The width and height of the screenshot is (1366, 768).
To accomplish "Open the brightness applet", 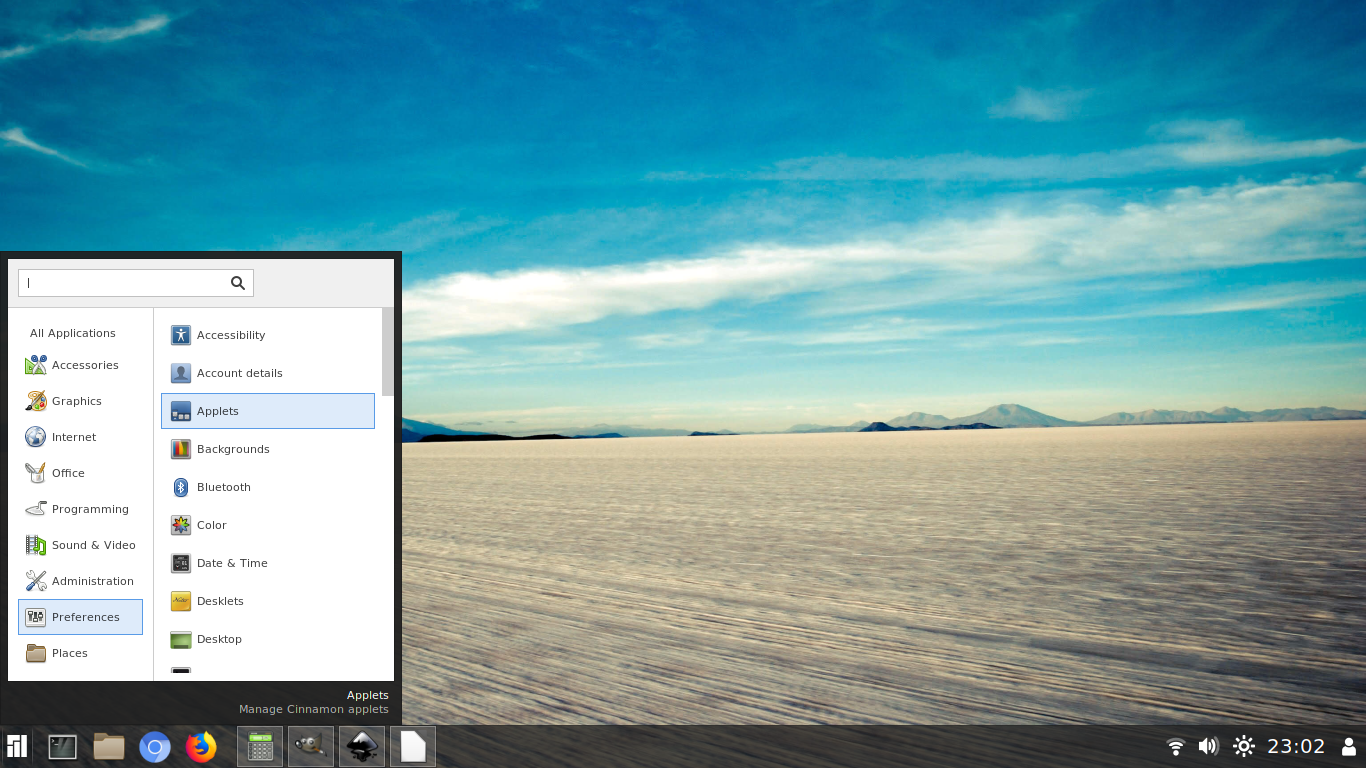I will pyautogui.click(x=1244, y=746).
